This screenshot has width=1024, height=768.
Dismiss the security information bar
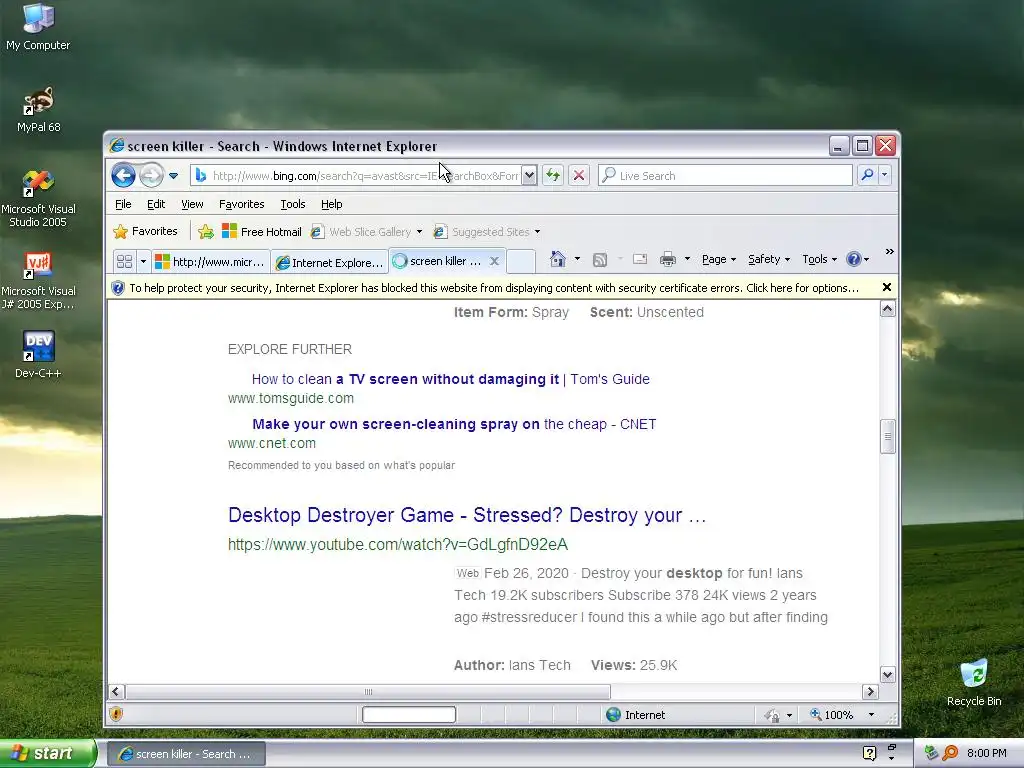coord(886,287)
